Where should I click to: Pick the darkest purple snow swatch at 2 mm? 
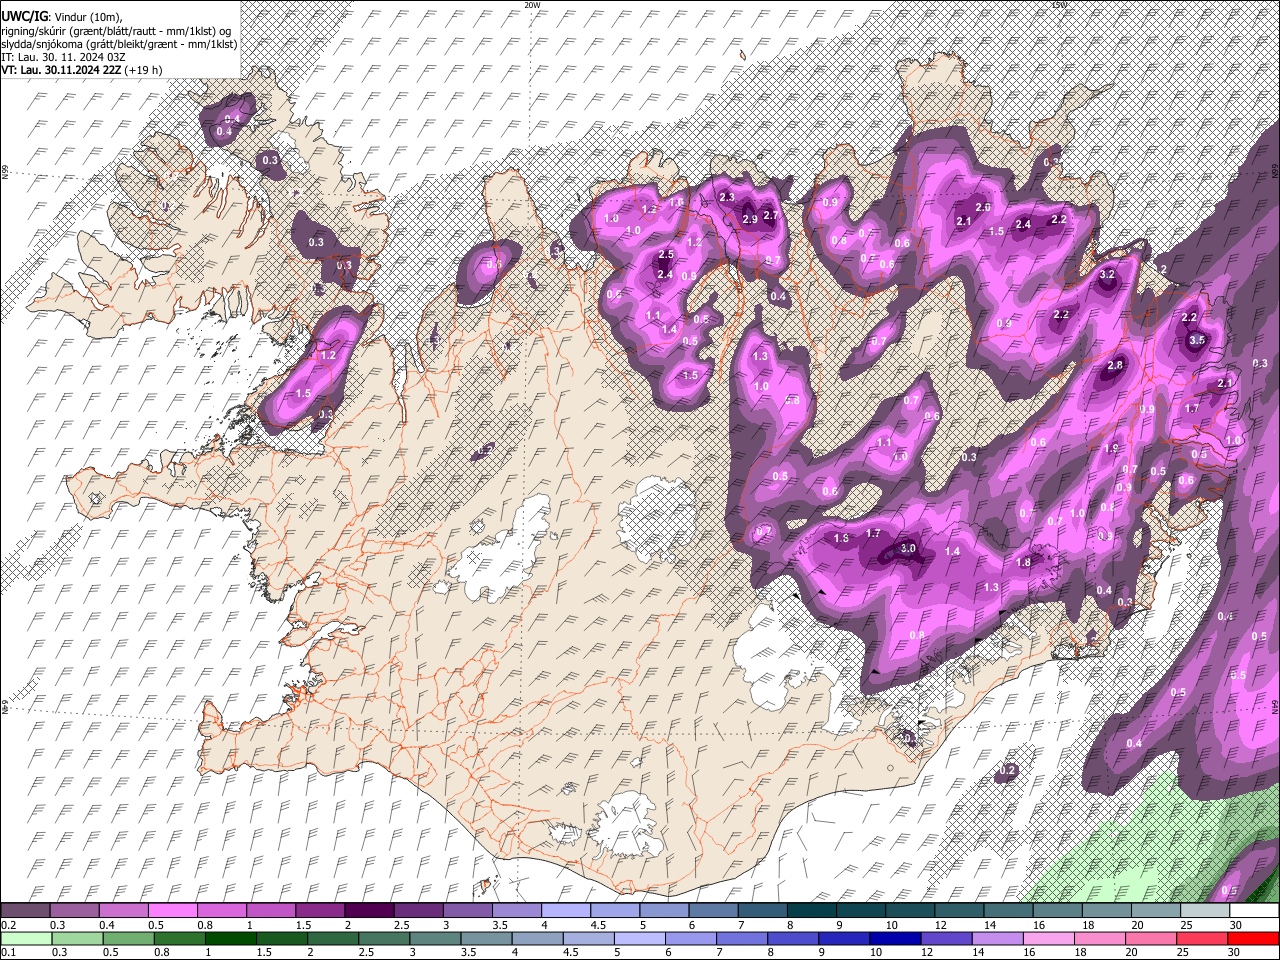(x=368, y=911)
